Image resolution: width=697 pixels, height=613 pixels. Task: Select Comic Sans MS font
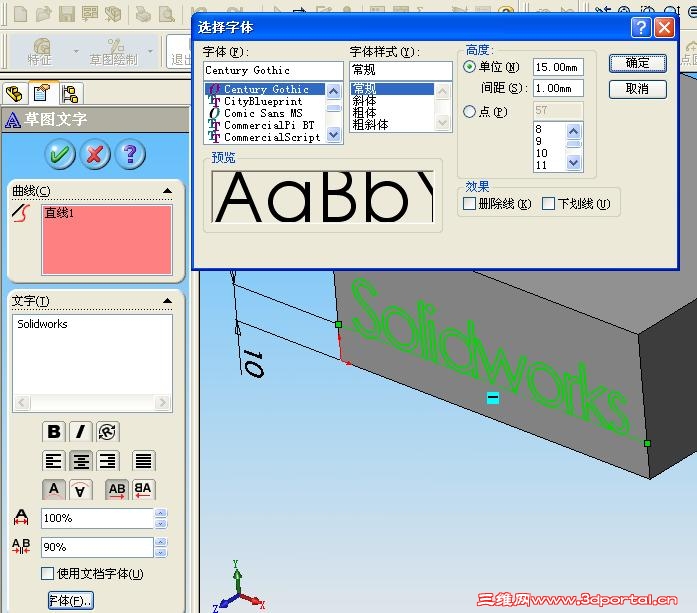pos(265,113)
